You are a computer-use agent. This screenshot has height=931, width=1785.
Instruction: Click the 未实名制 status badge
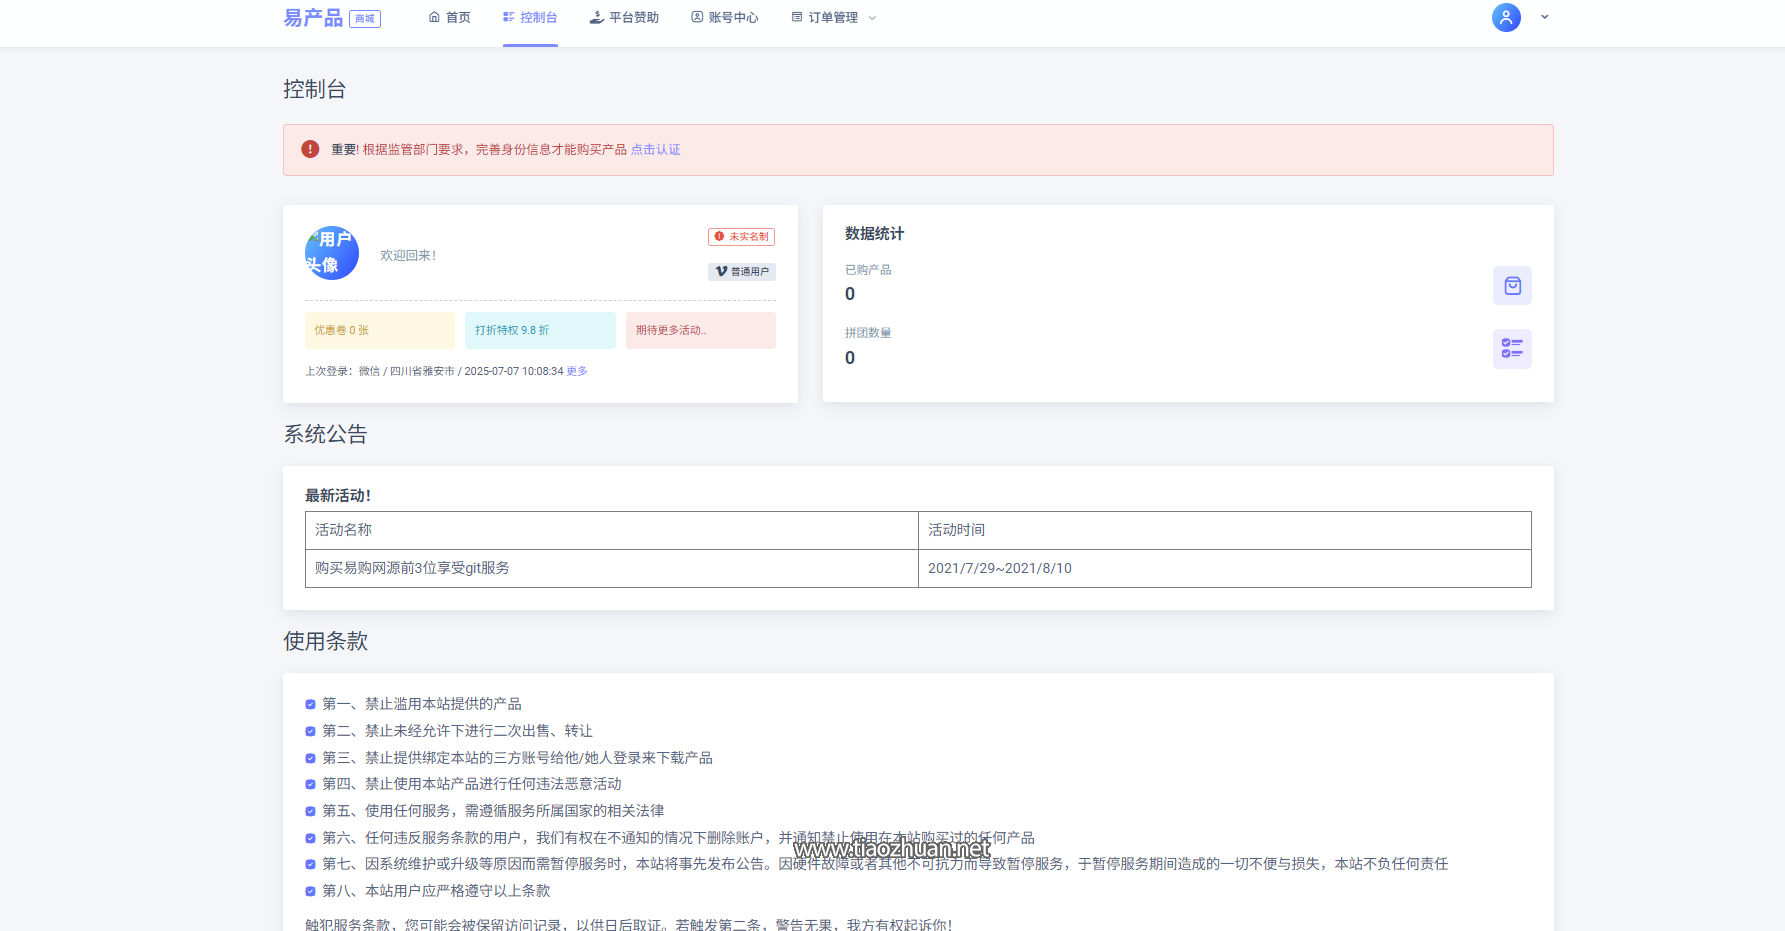click(x=742, y=237)
